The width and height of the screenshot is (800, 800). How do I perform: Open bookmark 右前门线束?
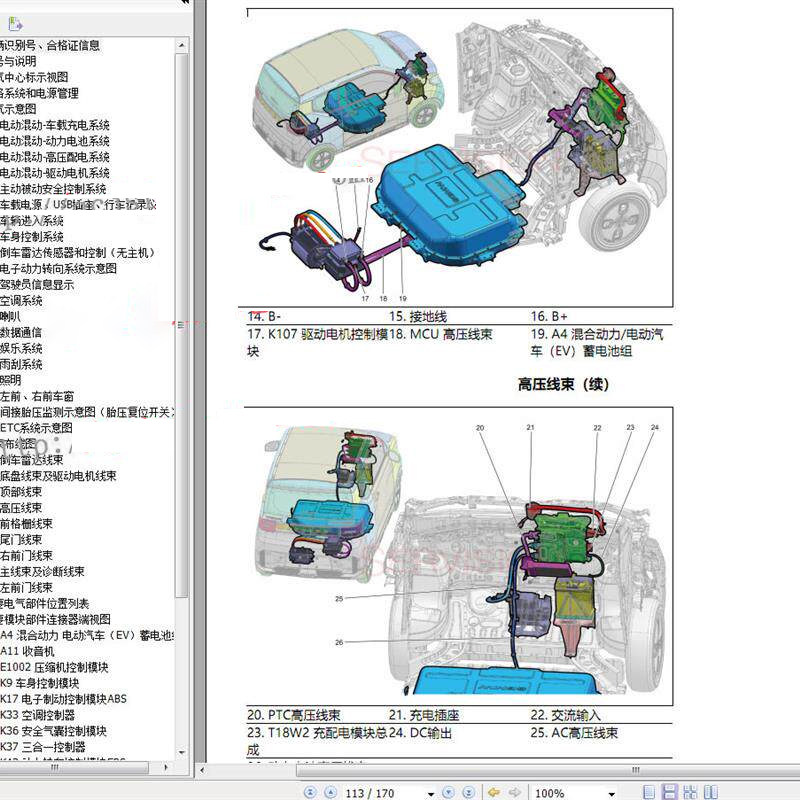27,556
